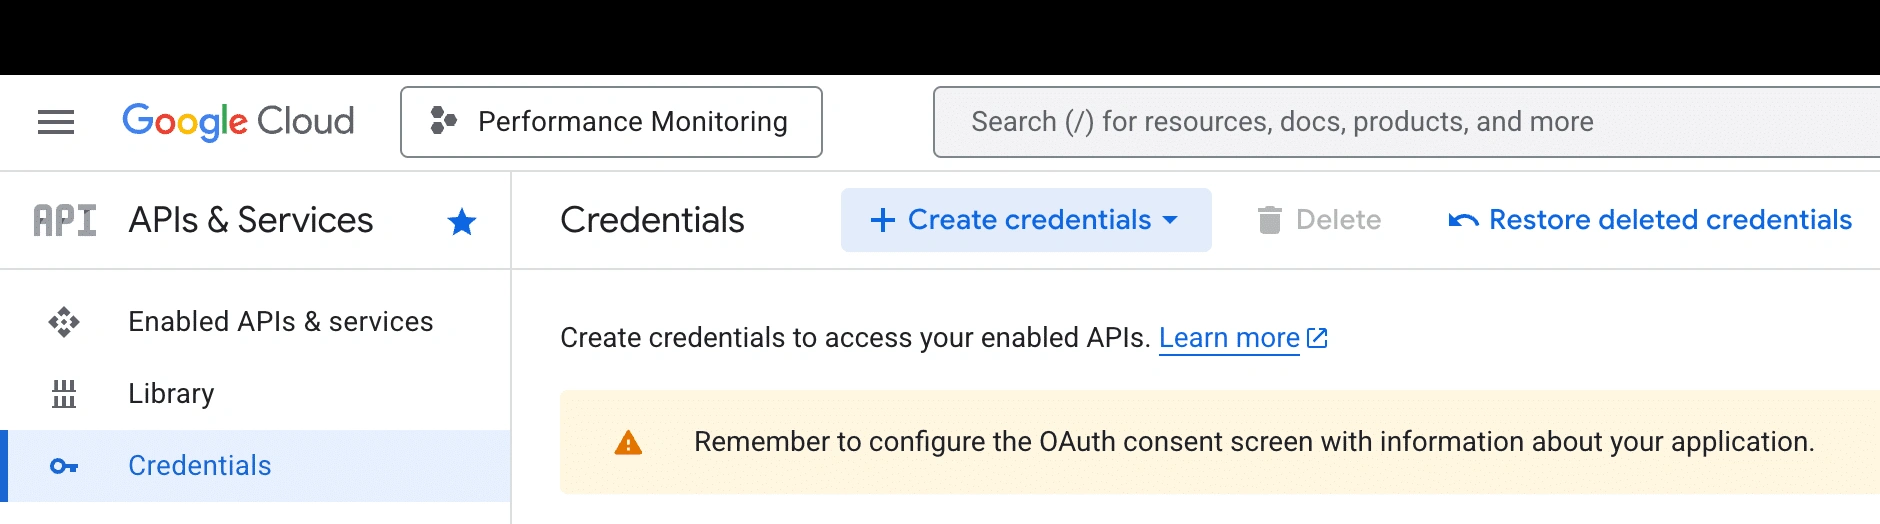Click the plus icon on Create credentials
Screen dimensions: 1880x524
(882, 220)
